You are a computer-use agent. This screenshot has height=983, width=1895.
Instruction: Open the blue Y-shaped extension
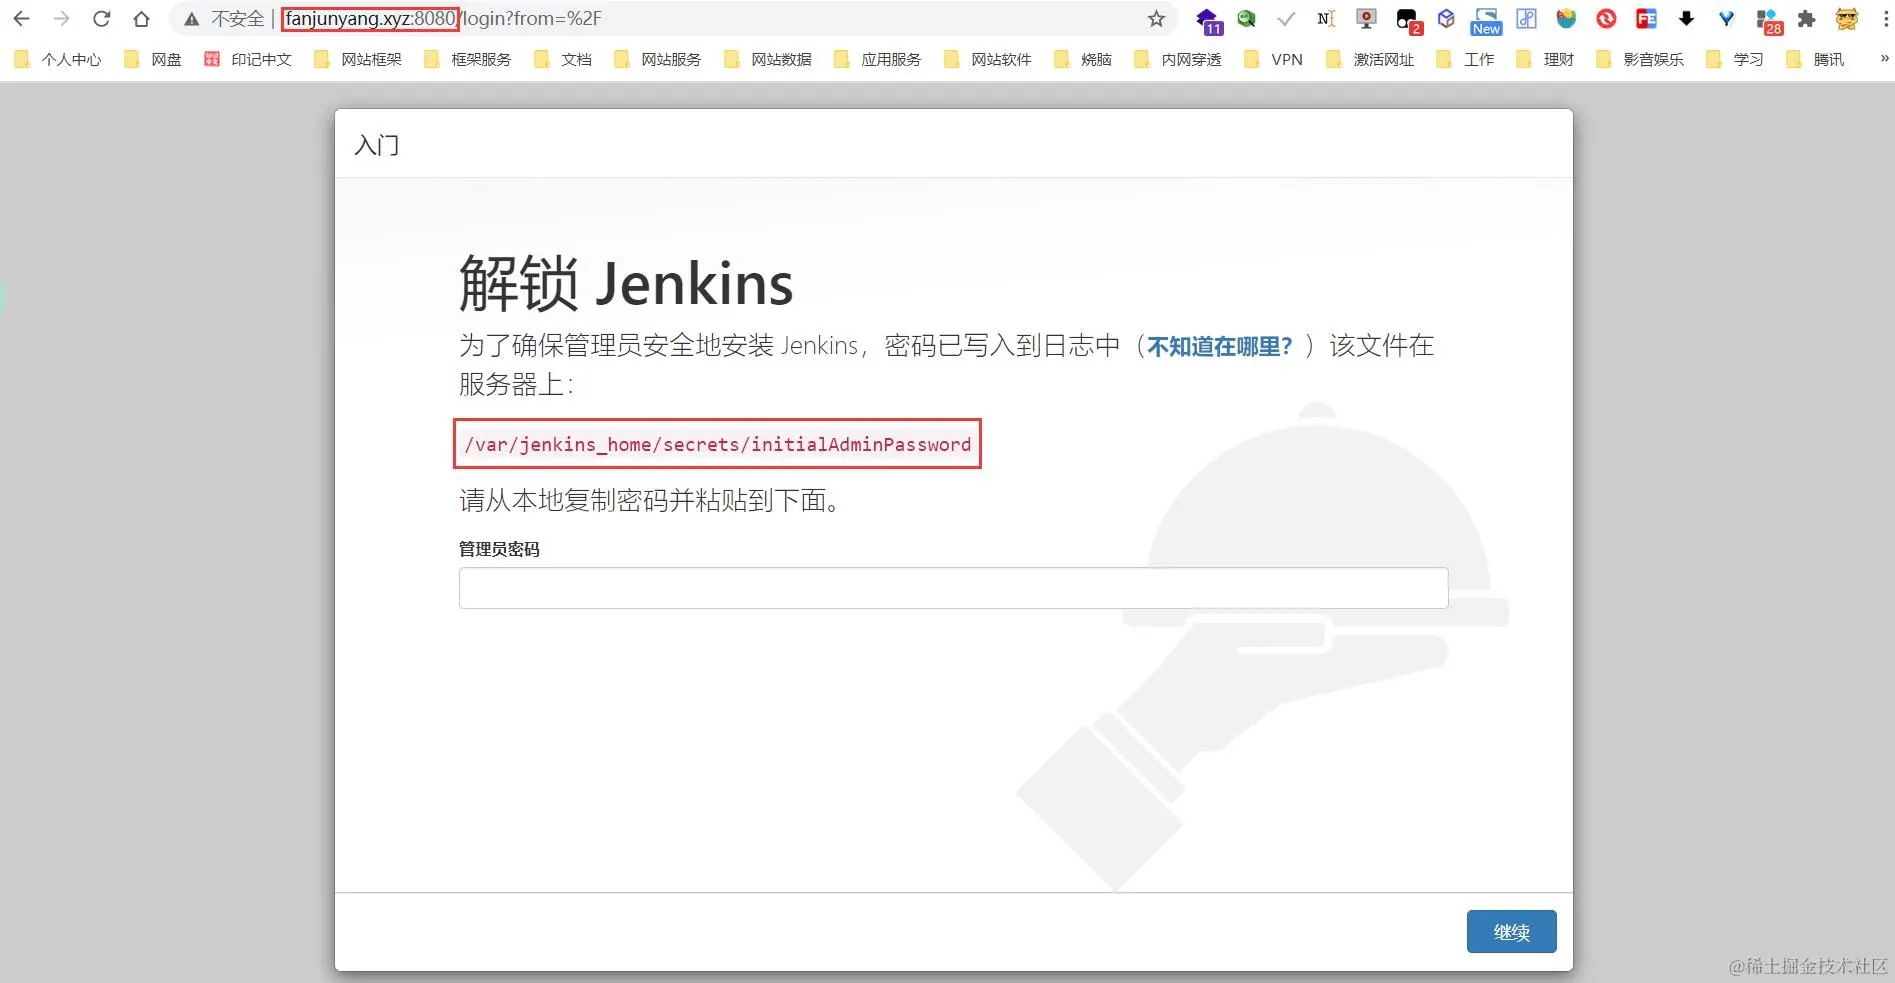pyautogui.click(x=1726, y=19)
